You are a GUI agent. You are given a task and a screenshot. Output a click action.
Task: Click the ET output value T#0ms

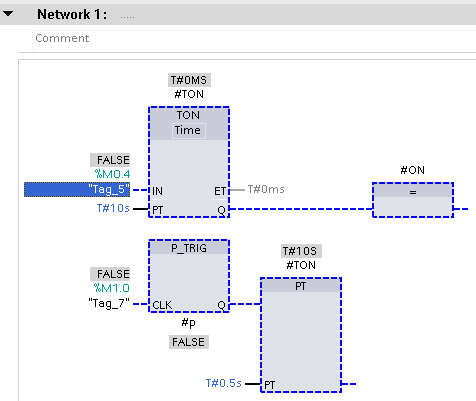[x=266, y=189]
